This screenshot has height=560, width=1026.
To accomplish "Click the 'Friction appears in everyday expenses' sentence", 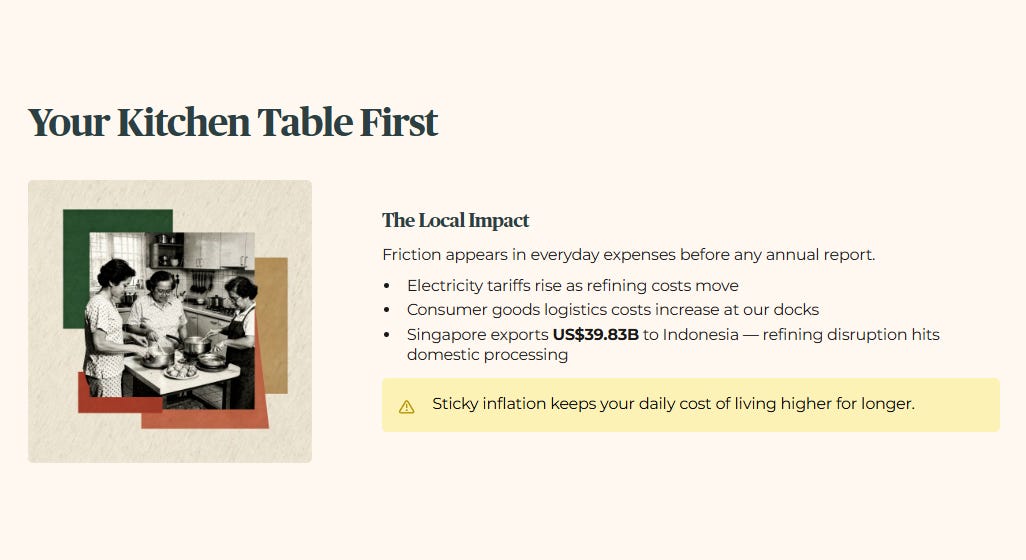I will 628,254.
